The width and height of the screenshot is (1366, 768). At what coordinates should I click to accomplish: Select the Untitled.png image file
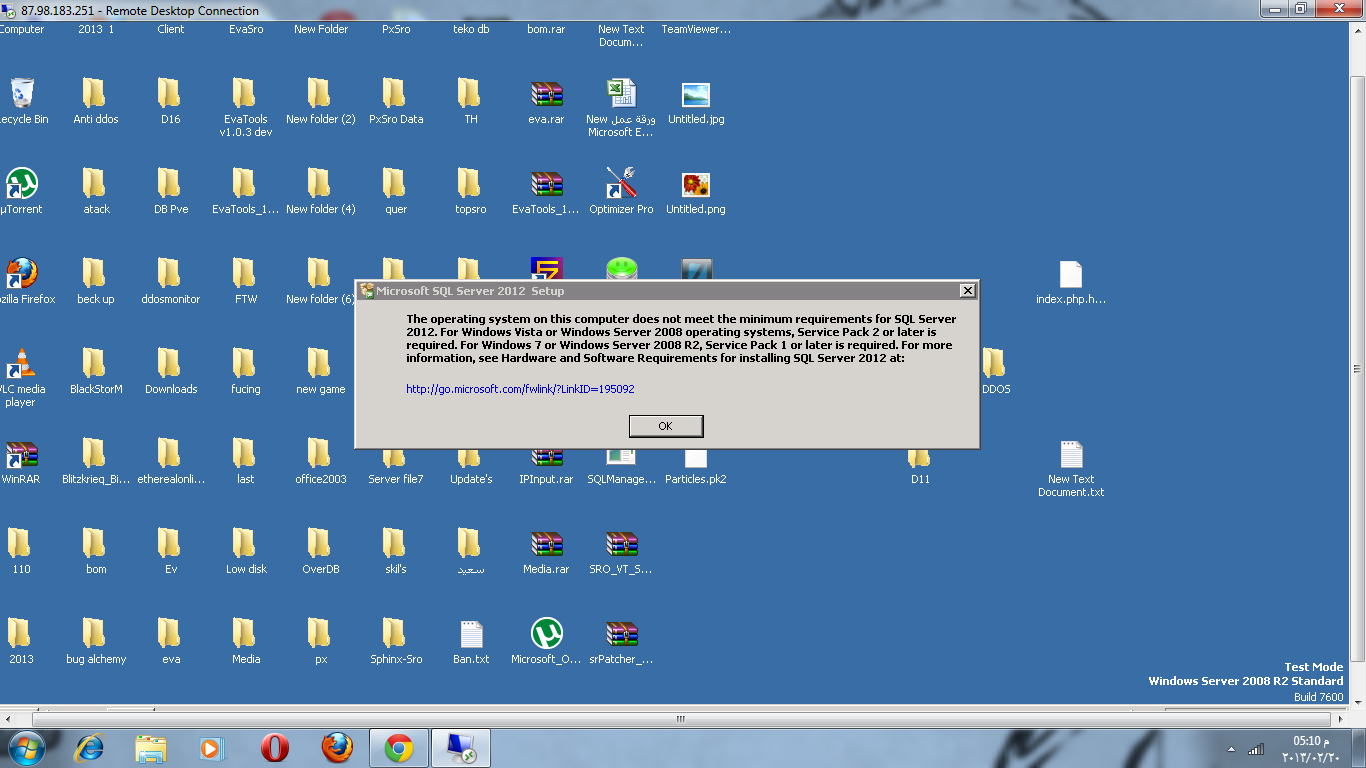696,192
